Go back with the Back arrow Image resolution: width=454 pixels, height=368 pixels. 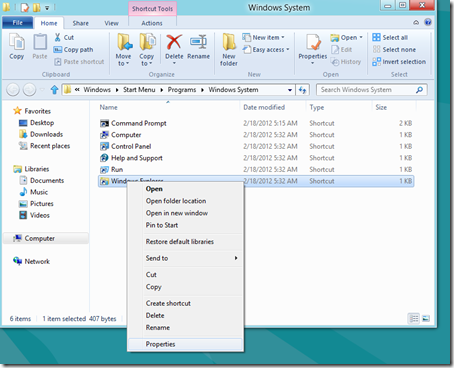pos(13,90)
